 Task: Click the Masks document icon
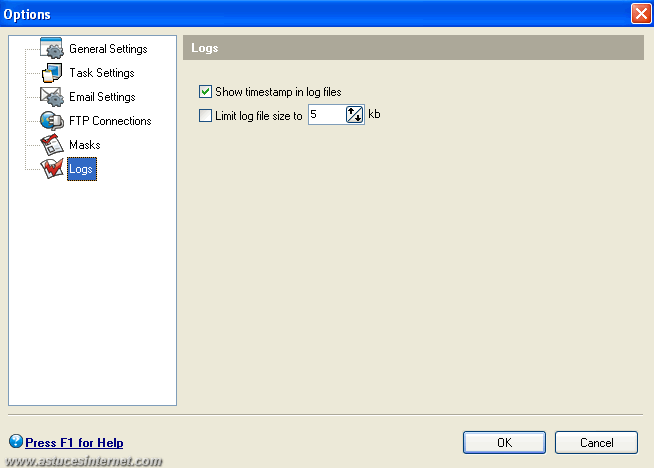pyautogui.click(x=52, y=145)
